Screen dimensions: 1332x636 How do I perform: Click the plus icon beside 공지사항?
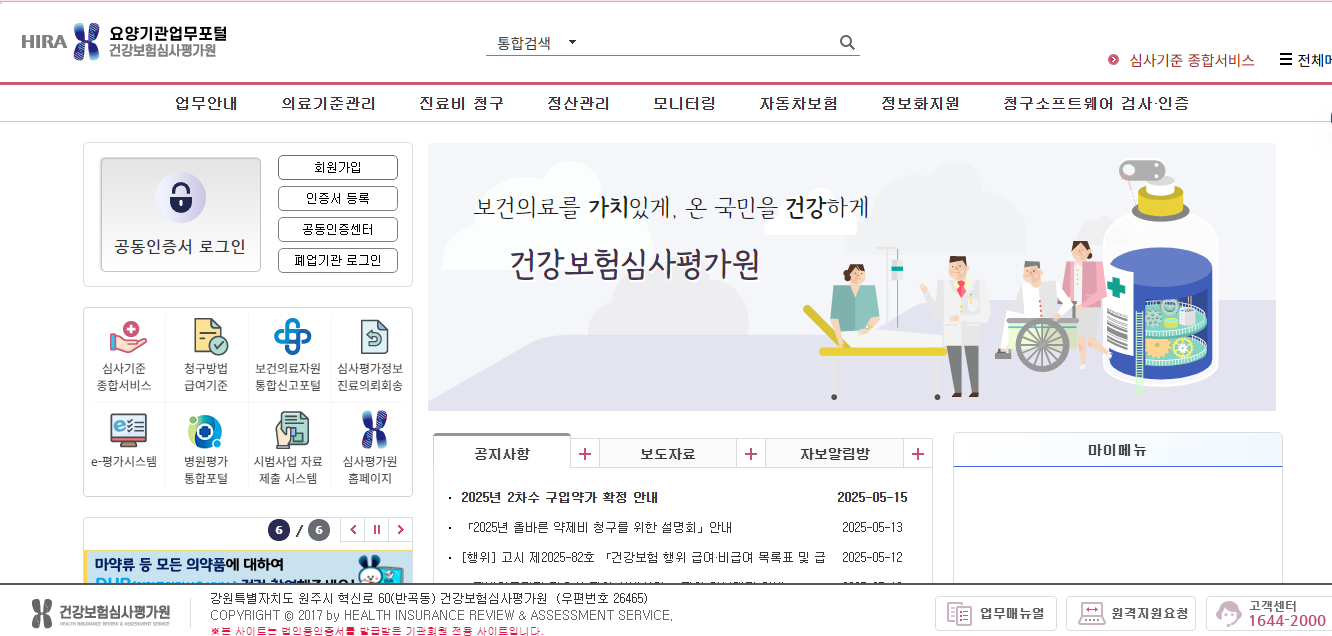[585, 454]
